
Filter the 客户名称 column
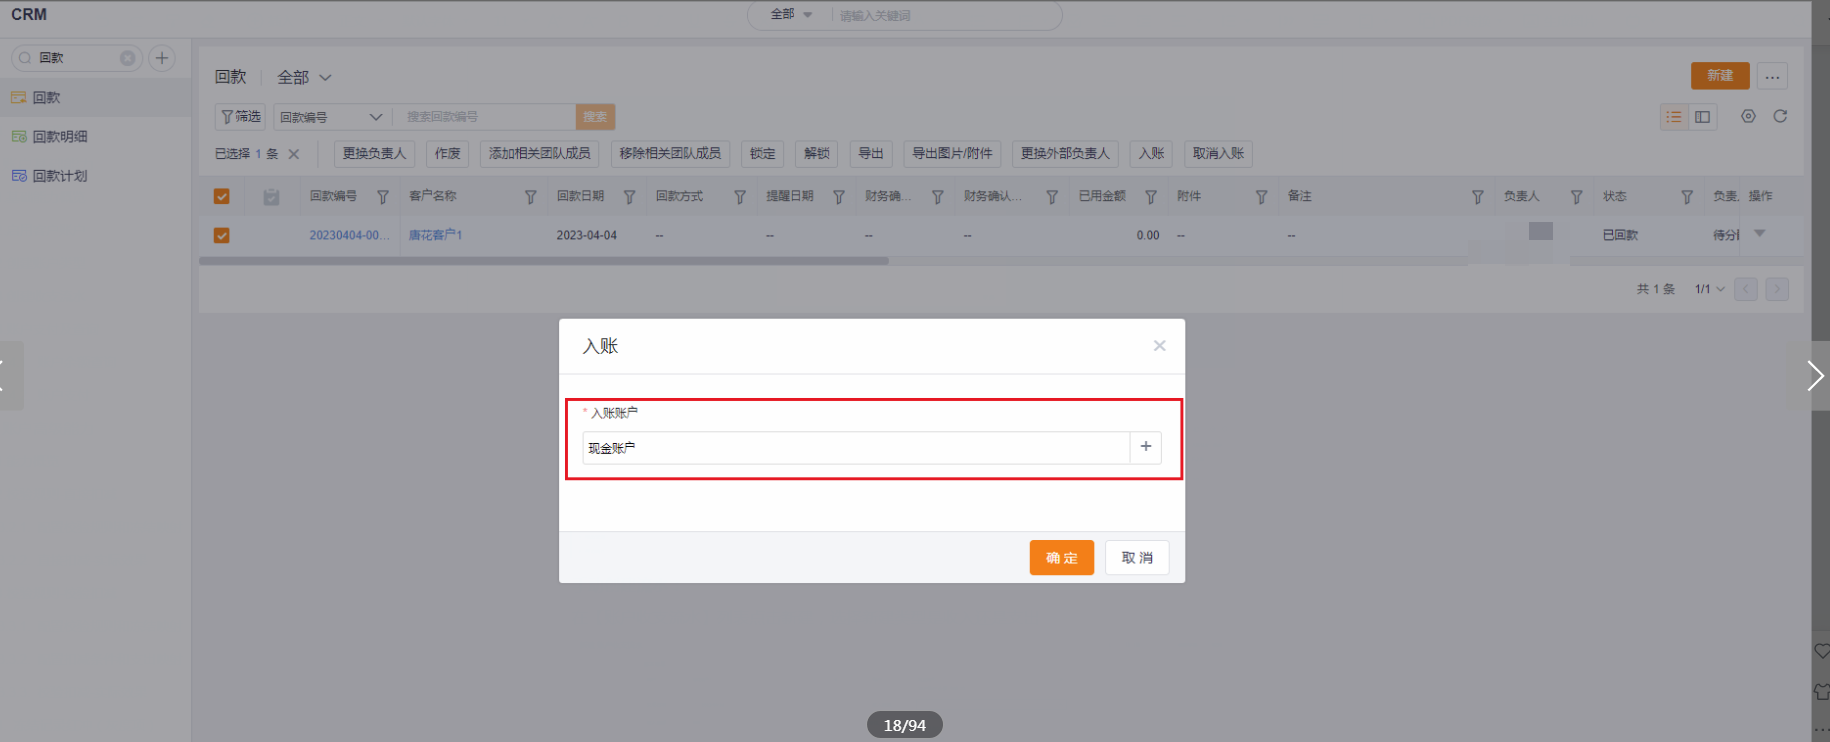(531, 197)
